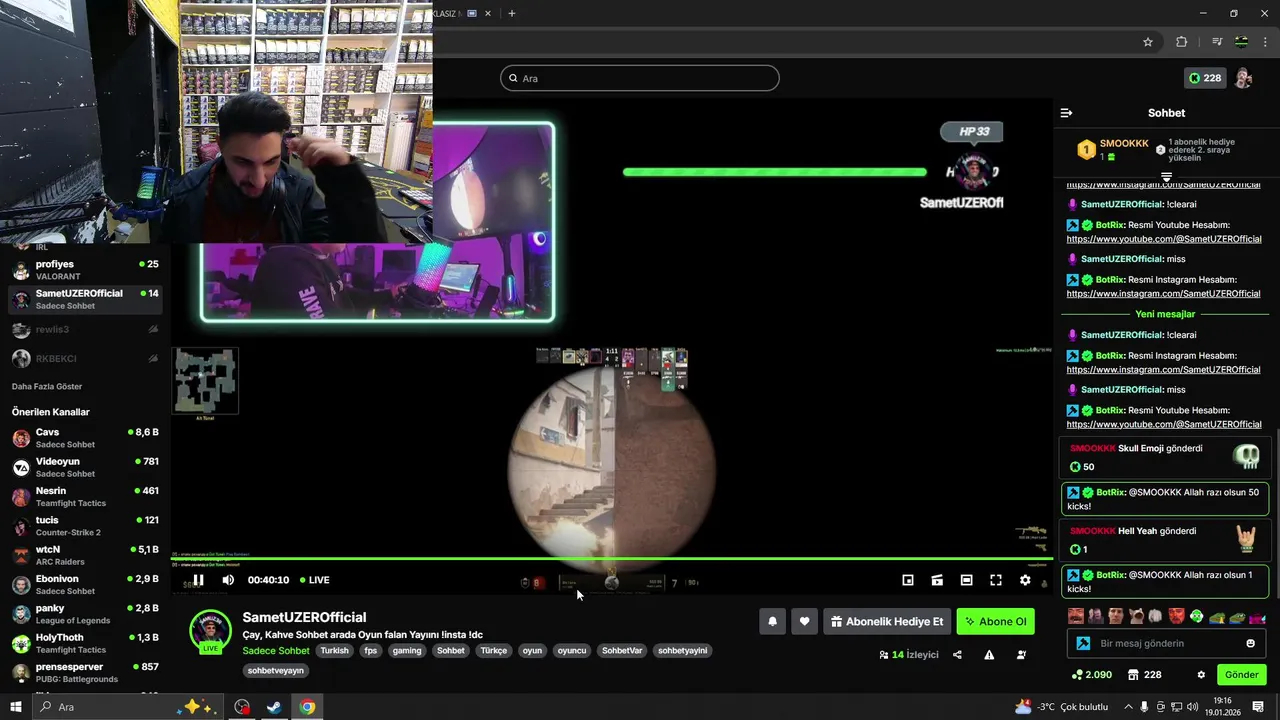Viewport: 1280px width, 720px height.
Task: Open the mini player icon
Action: pyautogui.click(x=908, y=580)
